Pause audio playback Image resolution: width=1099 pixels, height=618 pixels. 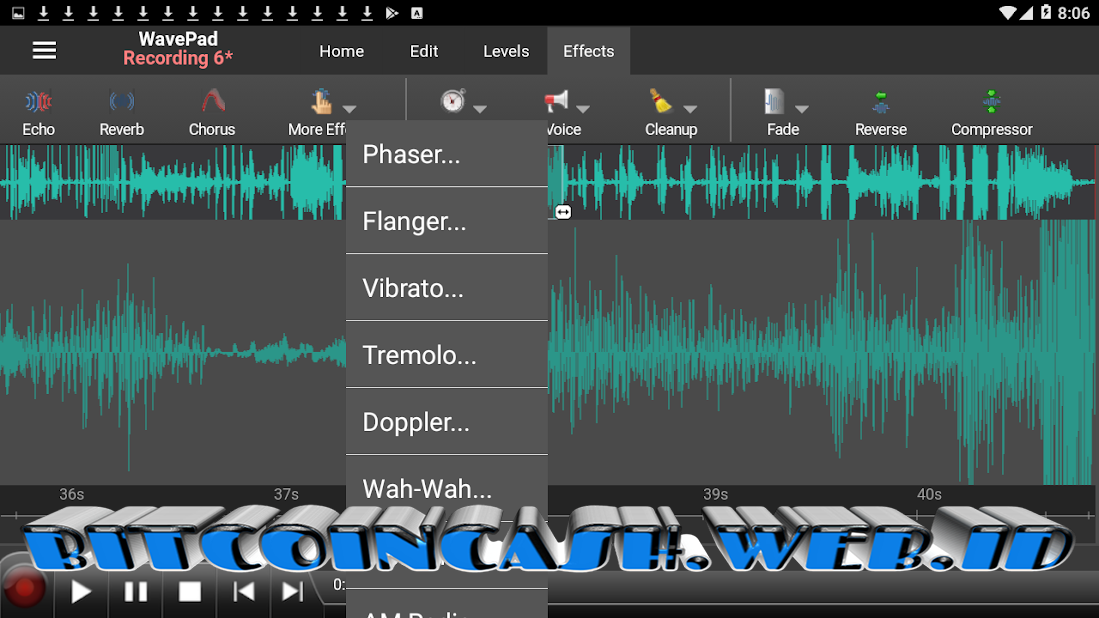[x=135, y=592]
